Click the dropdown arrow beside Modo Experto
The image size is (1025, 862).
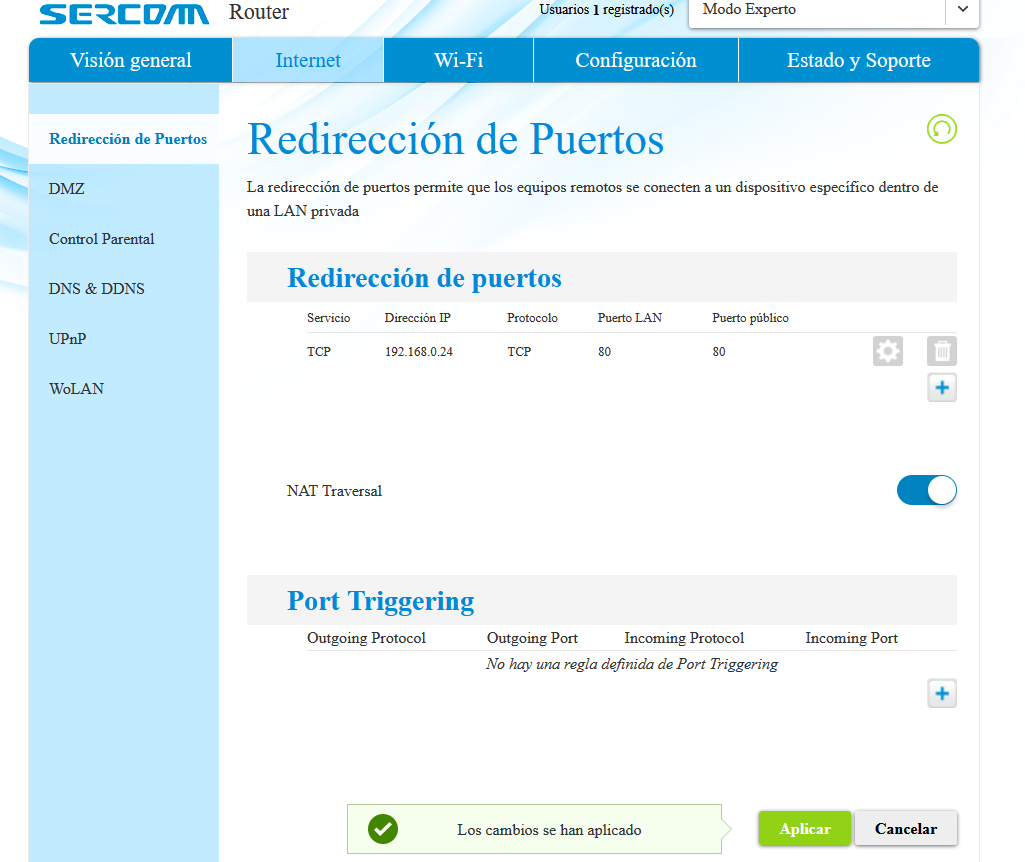962,10
